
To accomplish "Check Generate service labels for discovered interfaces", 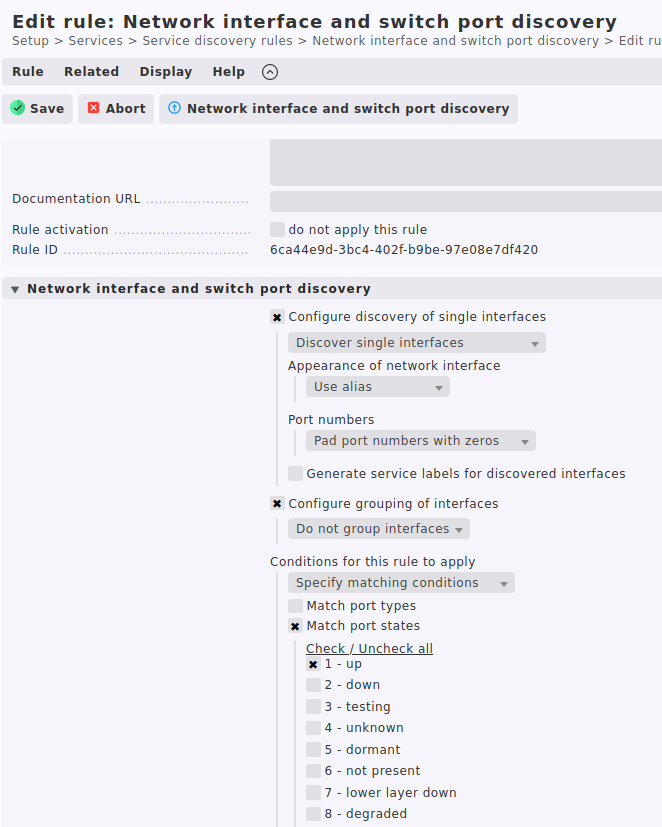I will pyautogui.click(x=295, y=473).
